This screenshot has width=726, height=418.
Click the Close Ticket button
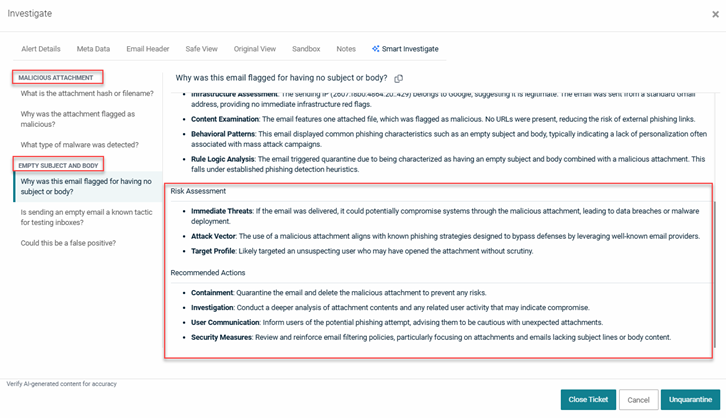pyautogui.click(x=588, y=399)
